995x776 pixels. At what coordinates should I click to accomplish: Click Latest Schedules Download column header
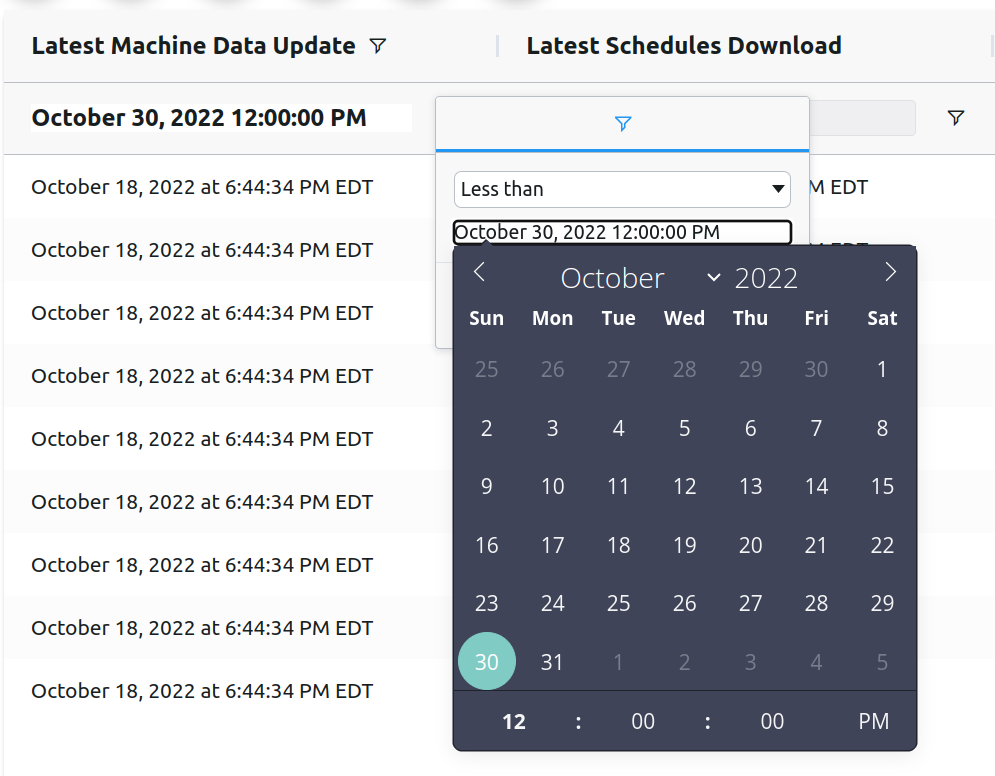click(684, 46)
